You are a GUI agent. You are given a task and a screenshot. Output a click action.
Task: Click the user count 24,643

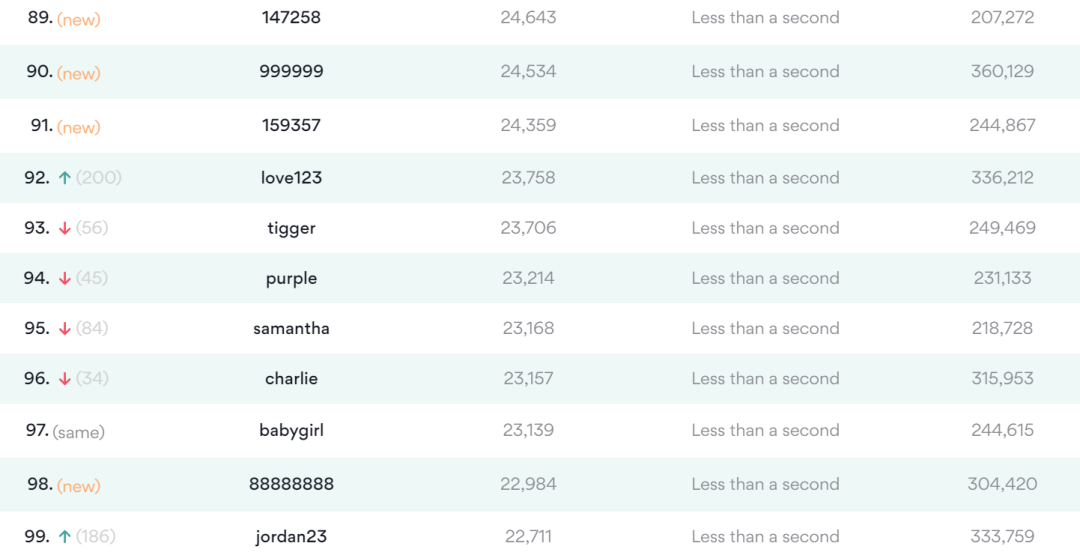tap(528, 17)
